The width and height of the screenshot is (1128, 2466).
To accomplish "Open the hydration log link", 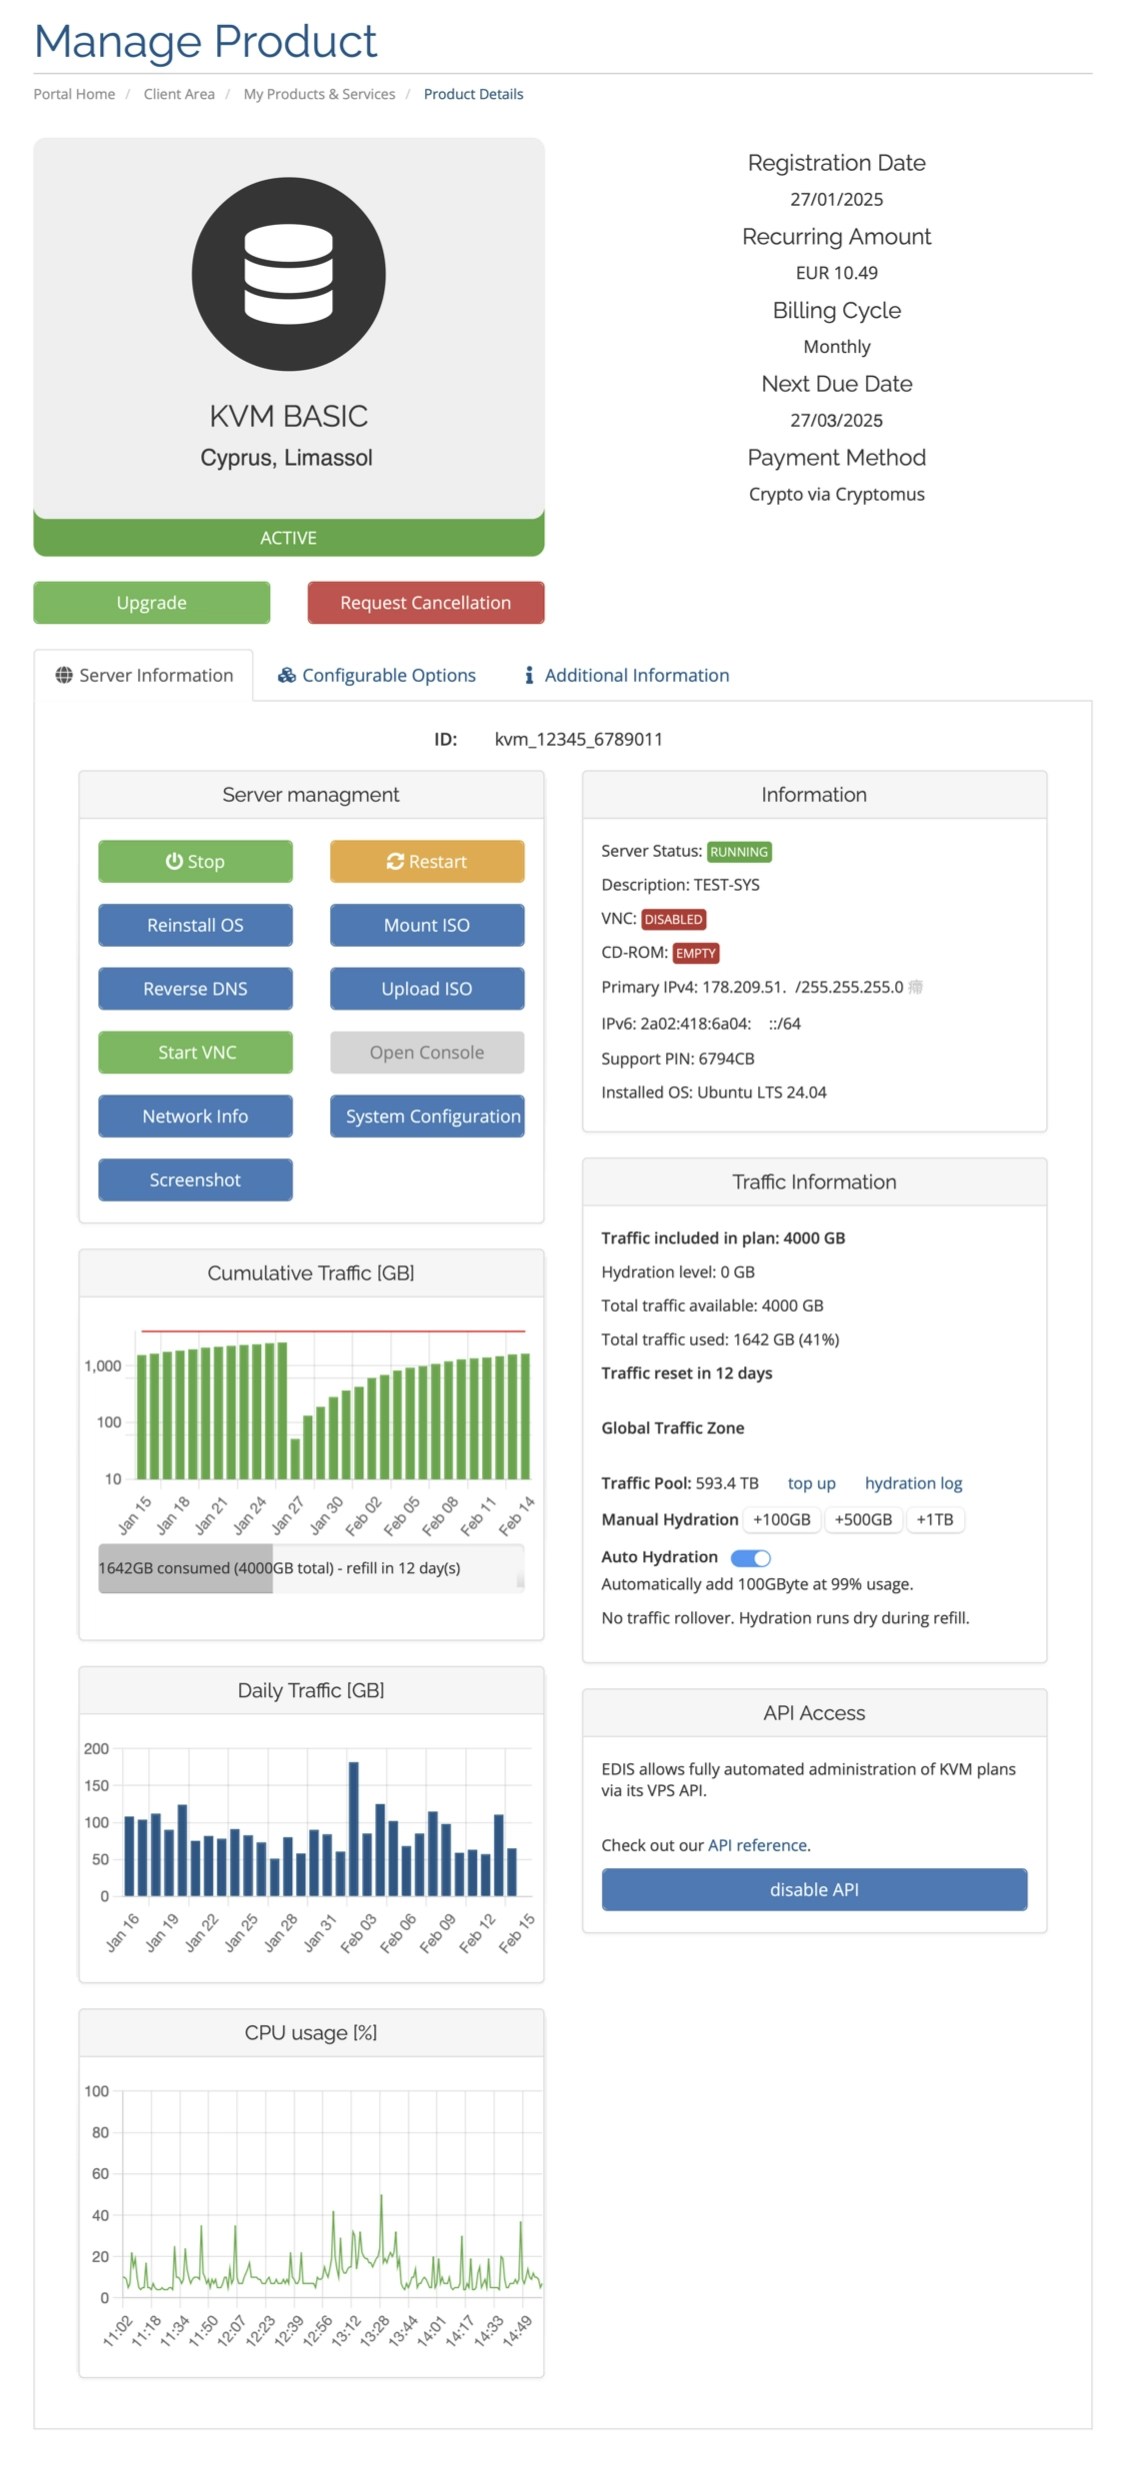I will click(x=913, y=1483).
